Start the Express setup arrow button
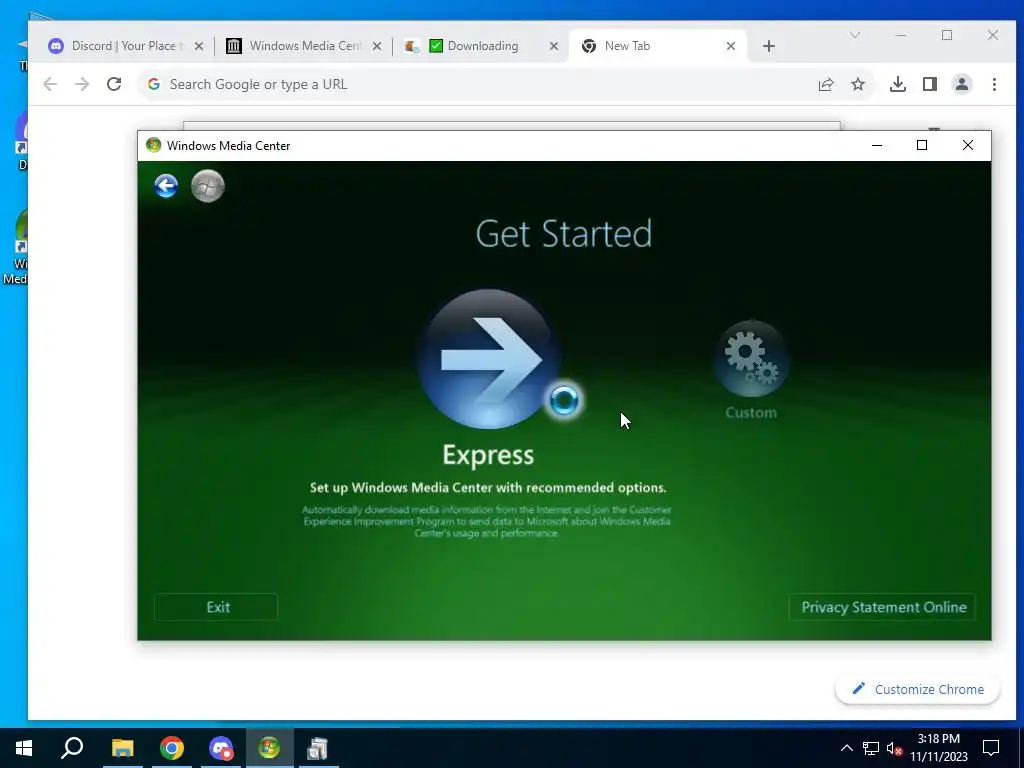 point(488,359)
